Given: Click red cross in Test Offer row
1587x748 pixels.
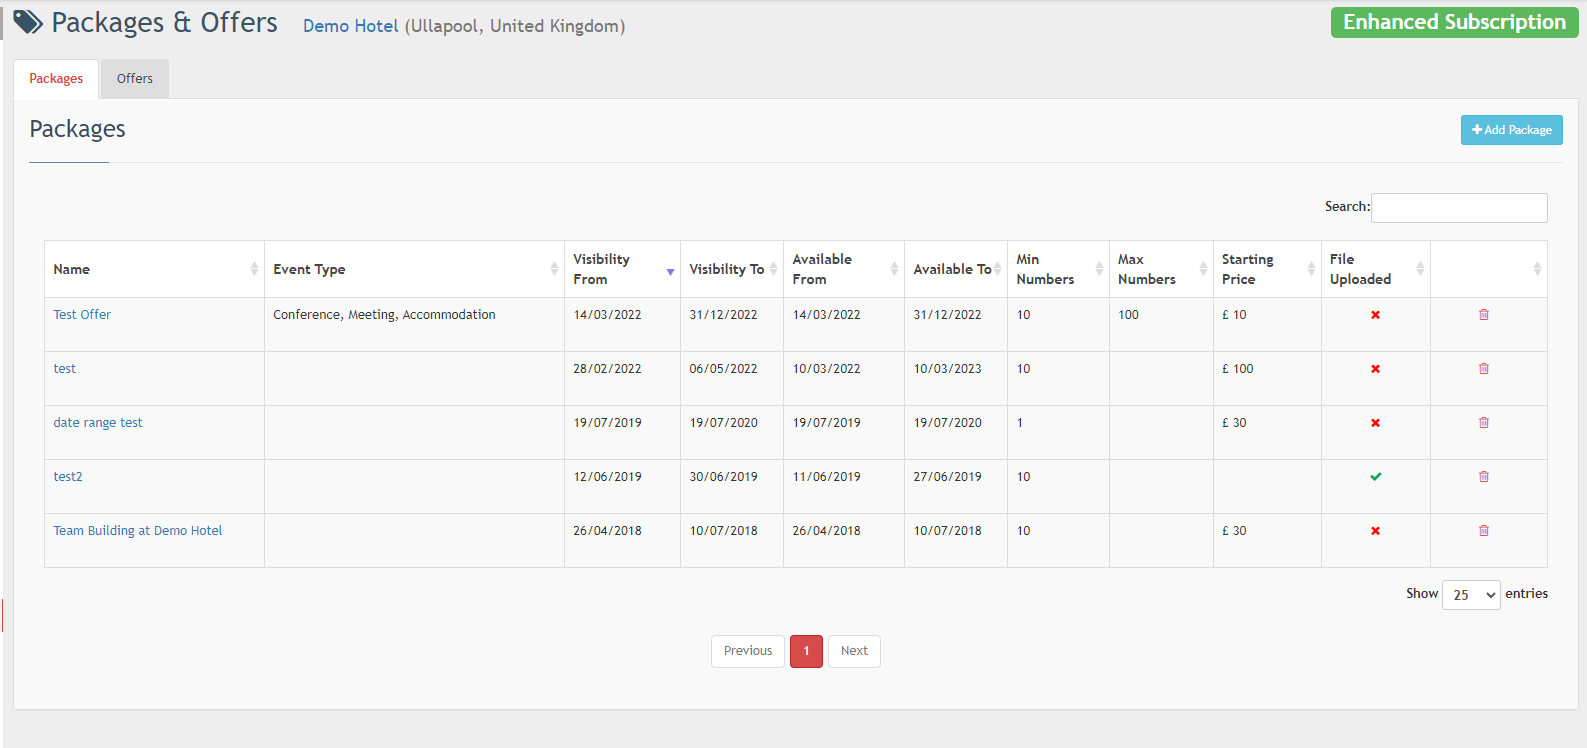Looking at the screenshot, I should (1375, 315).
